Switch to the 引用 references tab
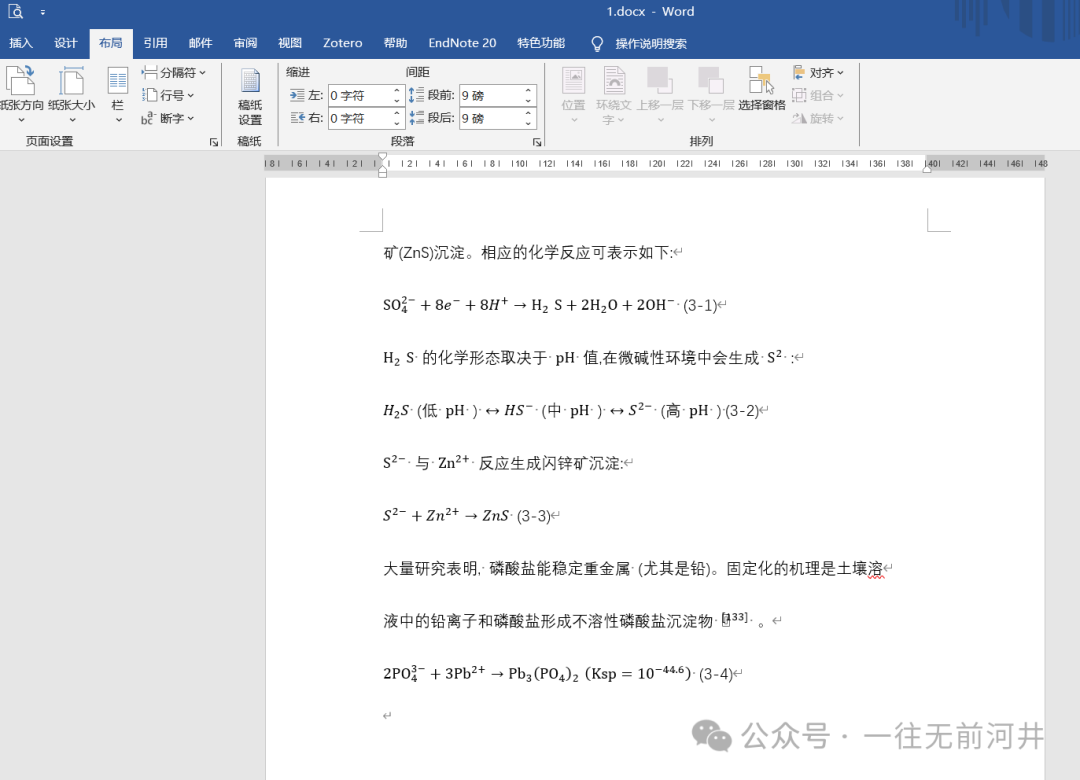This screenshot has height=780, width=1080. pyautogui.click(x=155, y=43)
